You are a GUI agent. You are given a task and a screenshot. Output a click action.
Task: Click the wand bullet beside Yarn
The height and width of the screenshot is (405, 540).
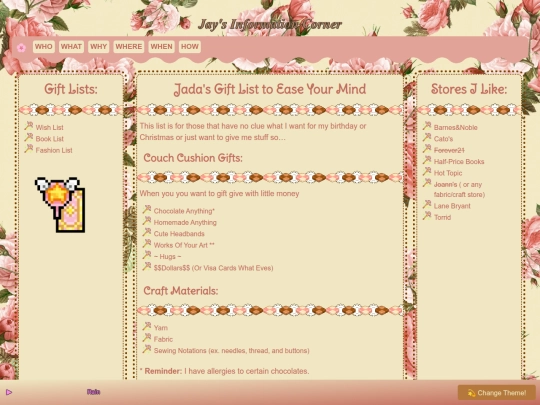pos(147,326)
